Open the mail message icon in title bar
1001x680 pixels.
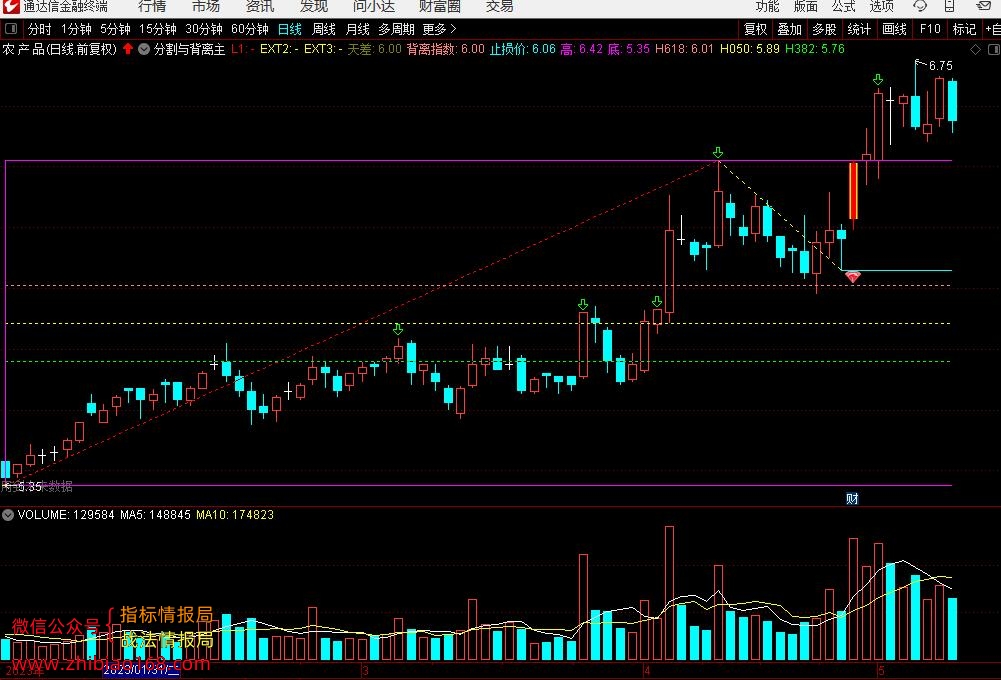coord(984,6)
